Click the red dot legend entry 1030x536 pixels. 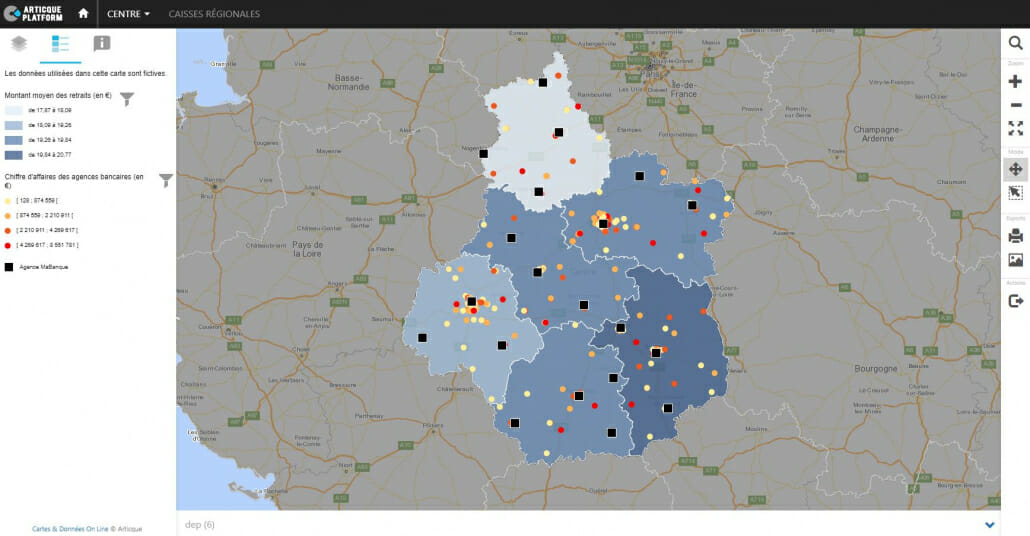(x=8, y=245)
